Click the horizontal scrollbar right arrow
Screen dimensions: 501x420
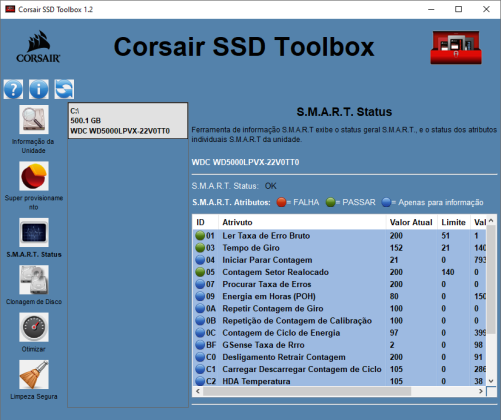click(481, 391)
